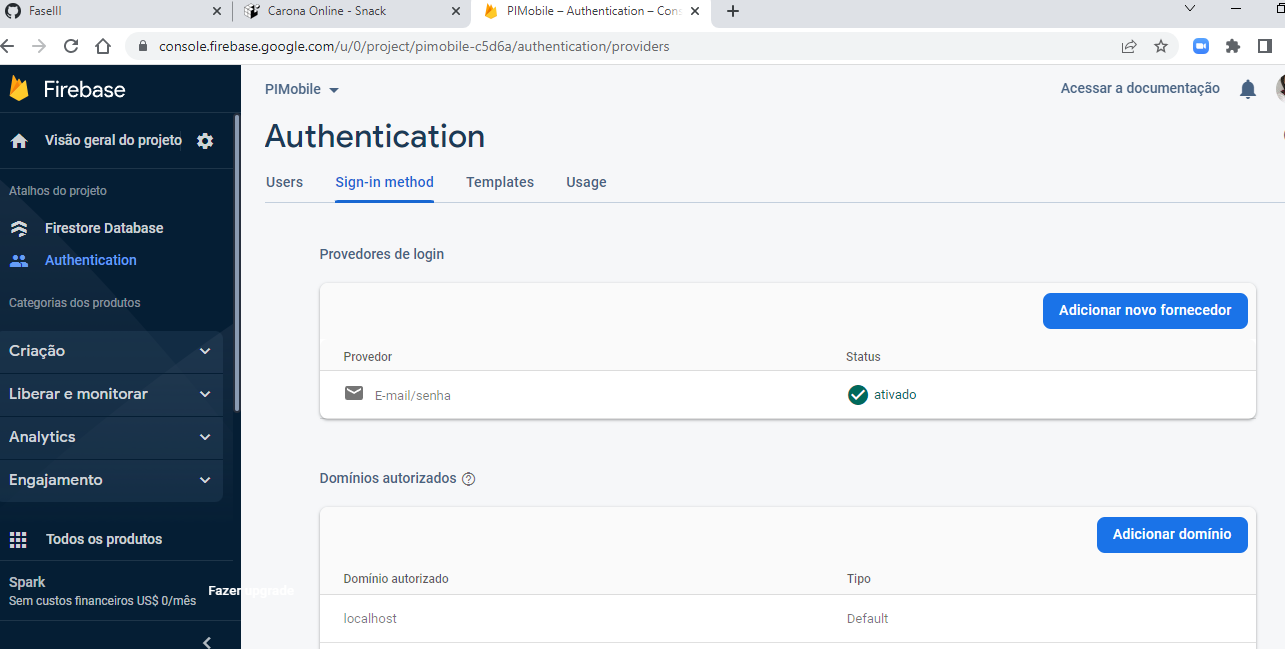The width and height of the screenshot is (1285, 649).
Task: Select Firestore Database in the sidebar
Action: [104, 228]
